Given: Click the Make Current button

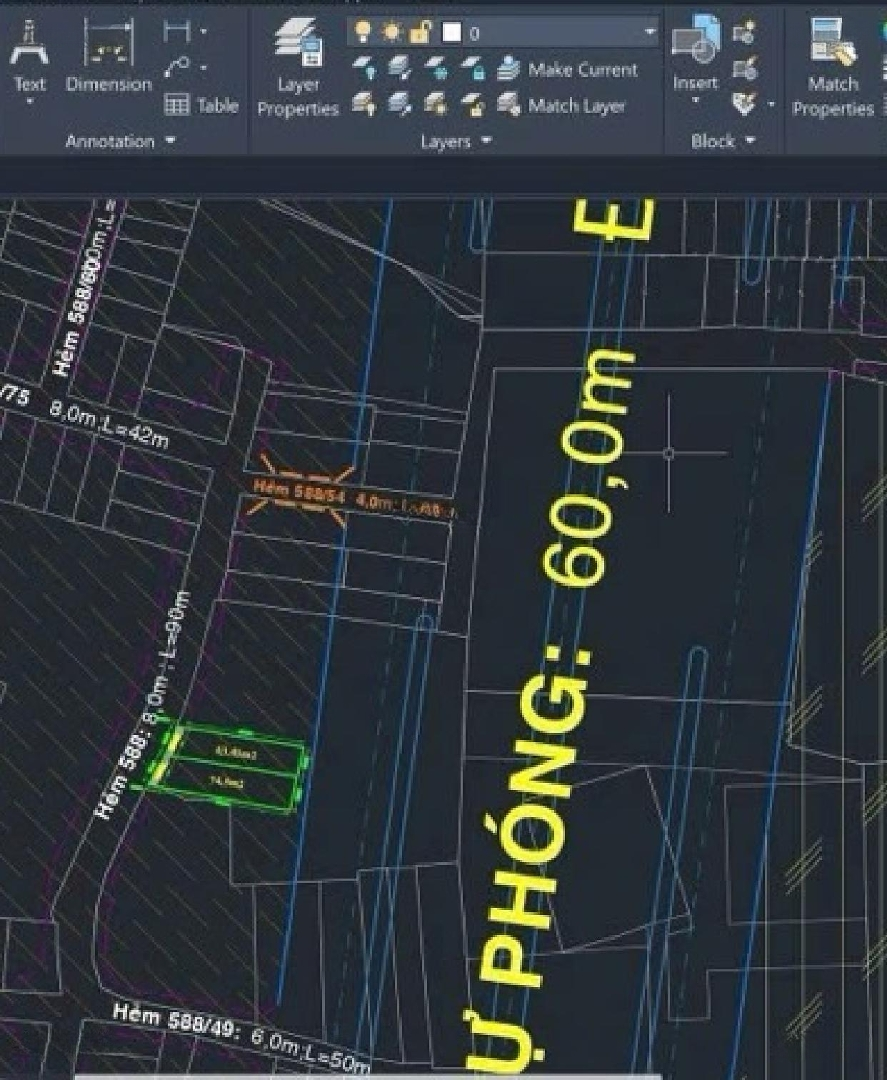Looking at the screenshot, I should [567, 69].
